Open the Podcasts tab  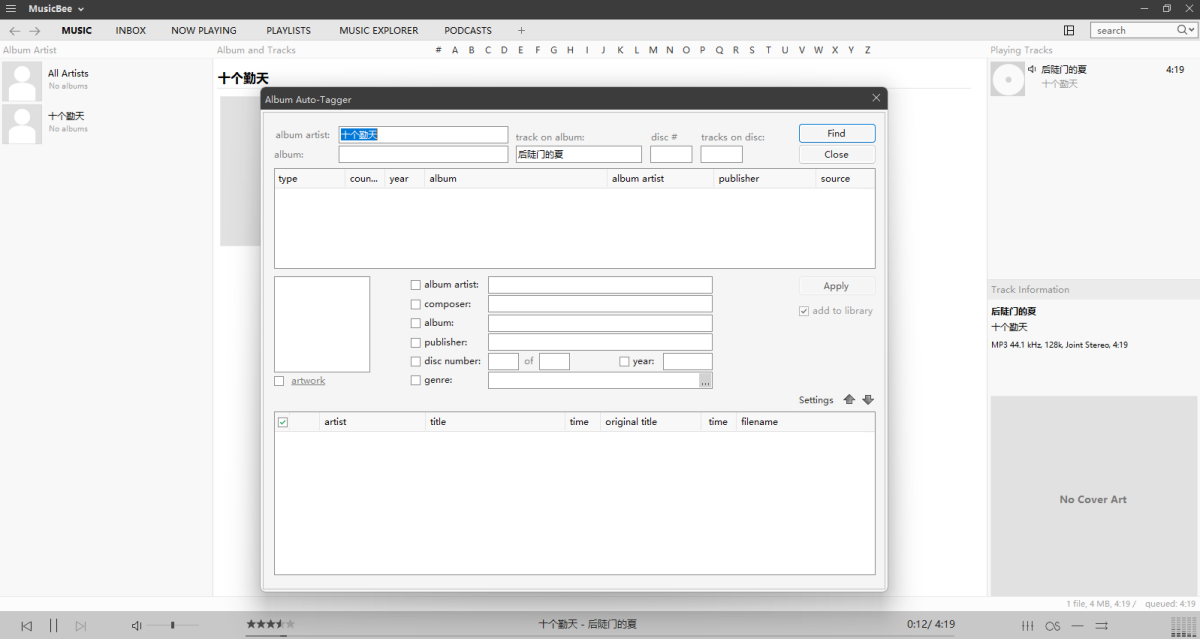point(468,31)
